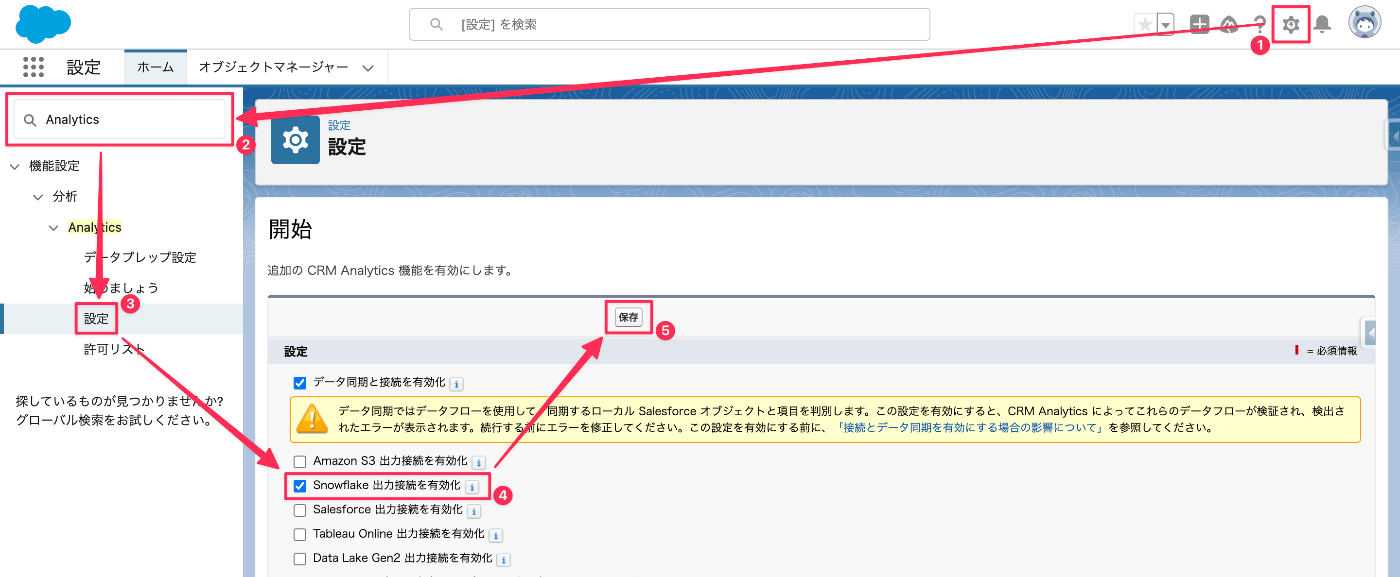Expand the side panel arrow beside page header
The image size is (1400, 577).
tap(1392, 134)
